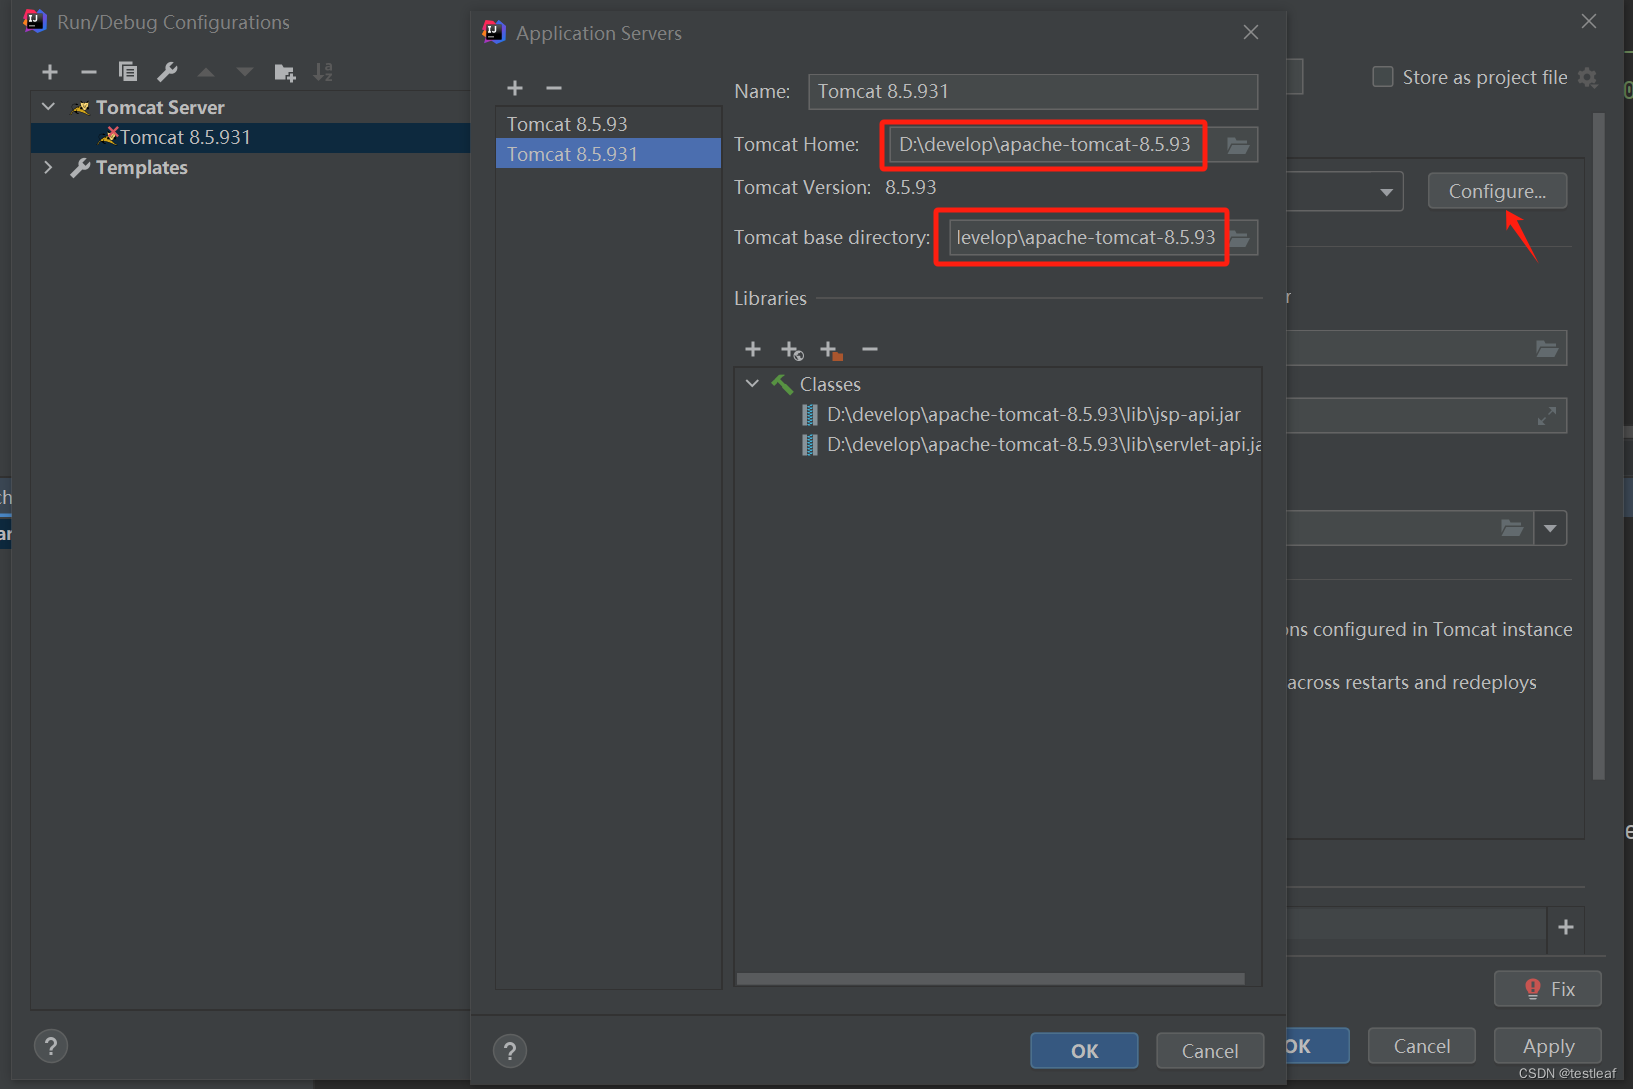Open dropdown arrow next to folder field
Screen dimensions: 1633x1089
pyautogui.click(x=1550, y=528)
